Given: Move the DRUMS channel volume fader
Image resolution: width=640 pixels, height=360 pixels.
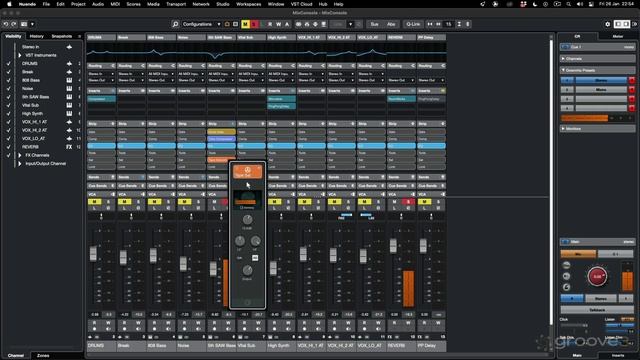Looking at the screenshot, I should [93, 253].
